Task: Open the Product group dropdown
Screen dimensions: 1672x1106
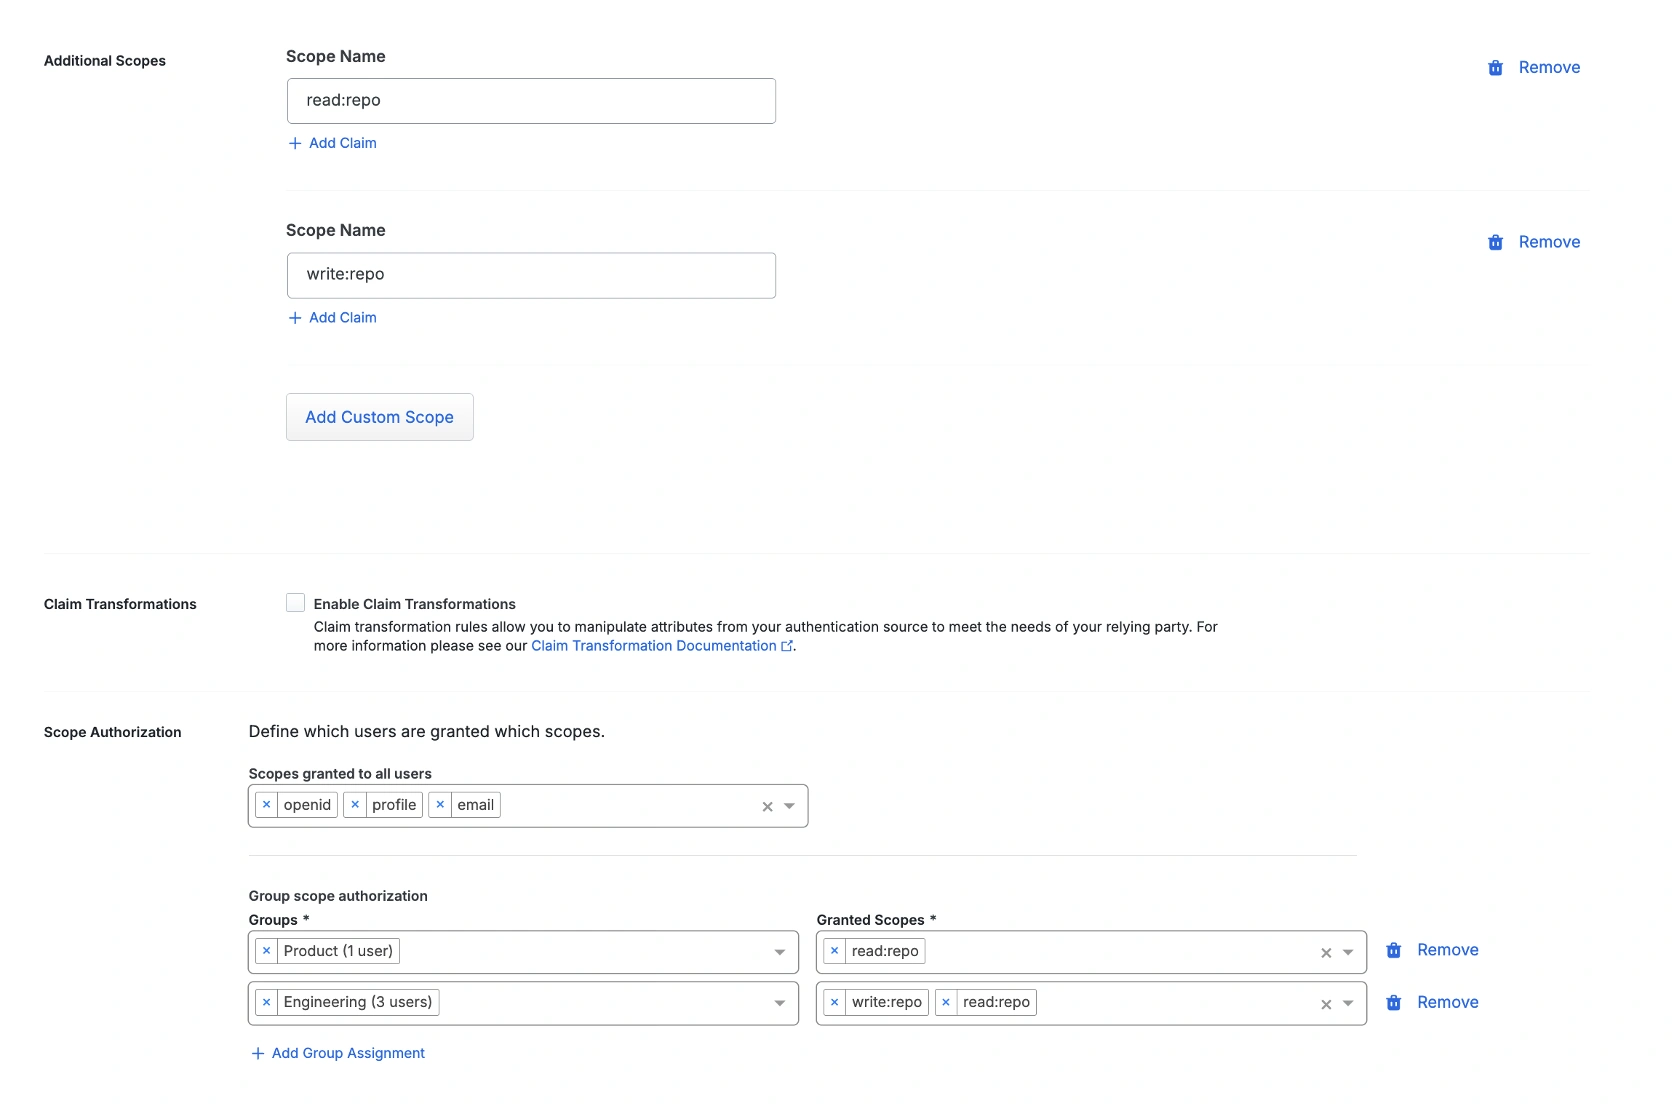Action: [x=780, y=952]
